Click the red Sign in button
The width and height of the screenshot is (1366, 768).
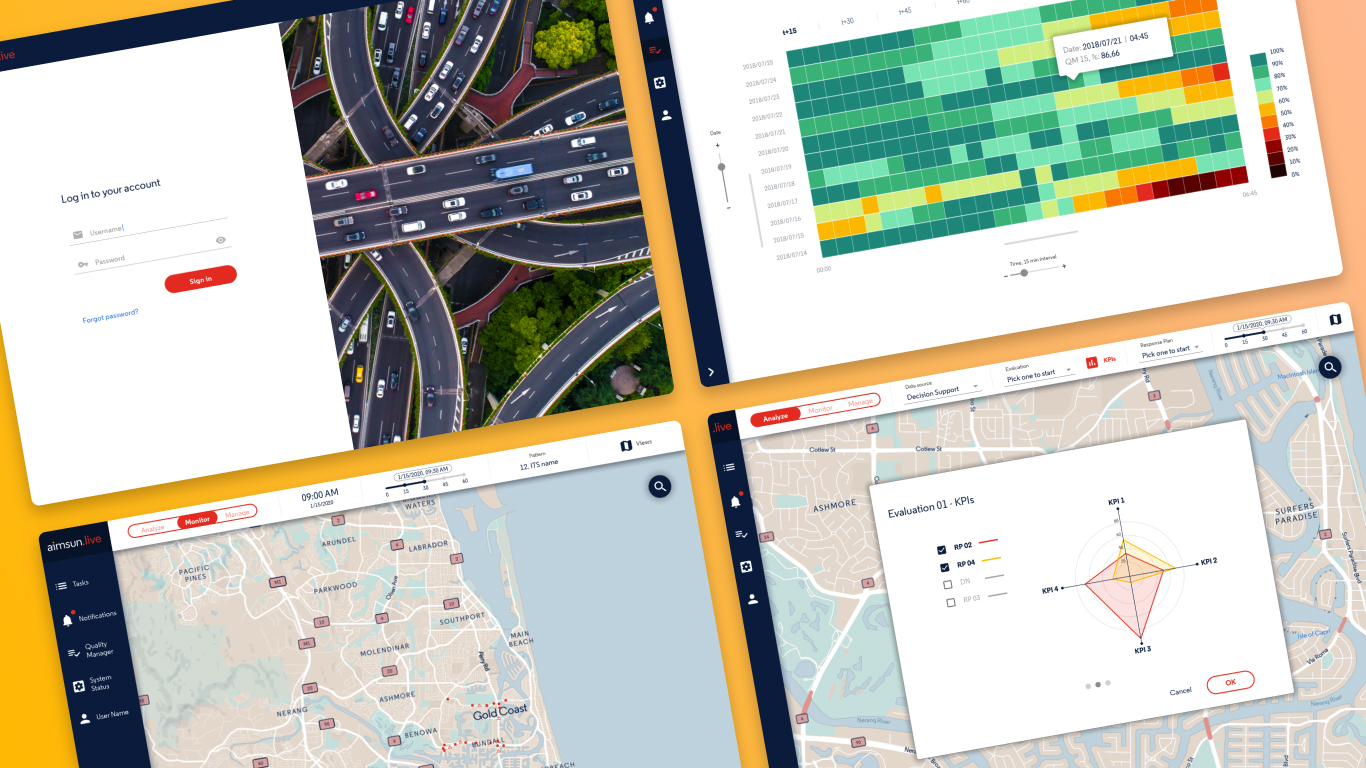tap(201, 279)
